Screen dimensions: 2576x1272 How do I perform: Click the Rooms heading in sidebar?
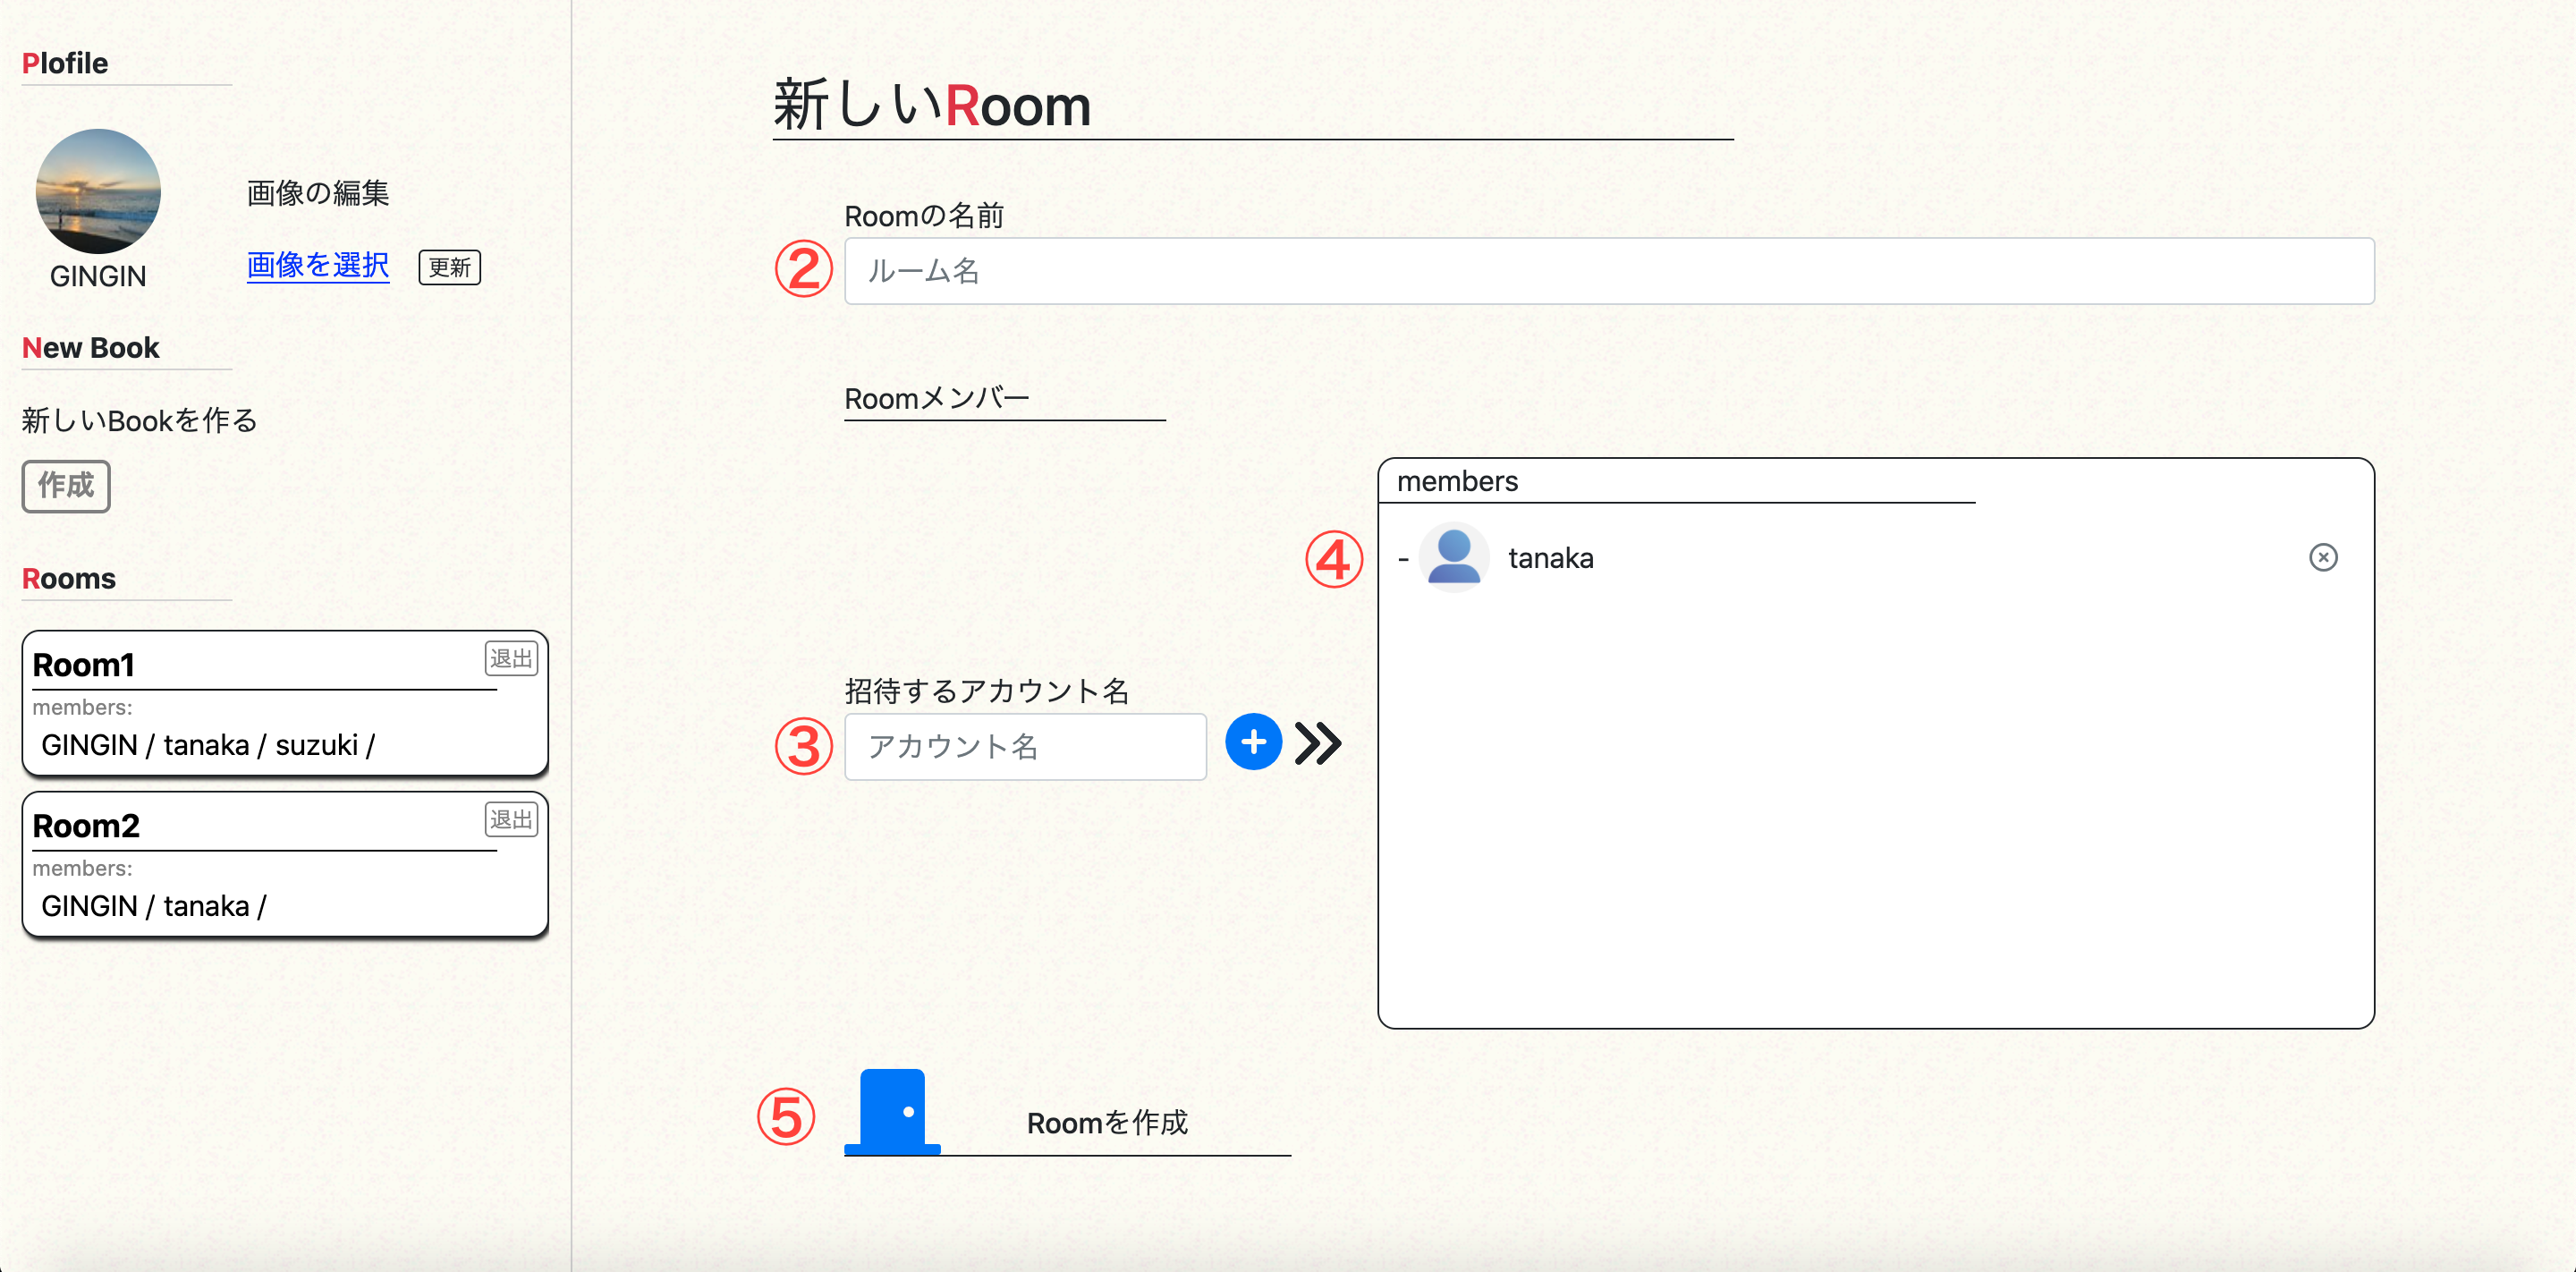point(69,579)
